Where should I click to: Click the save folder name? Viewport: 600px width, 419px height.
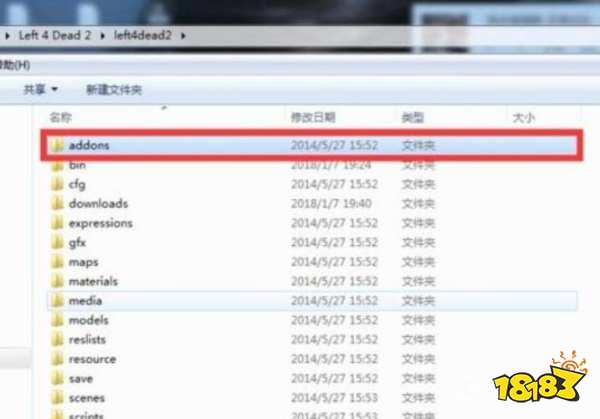coord(81,379)
